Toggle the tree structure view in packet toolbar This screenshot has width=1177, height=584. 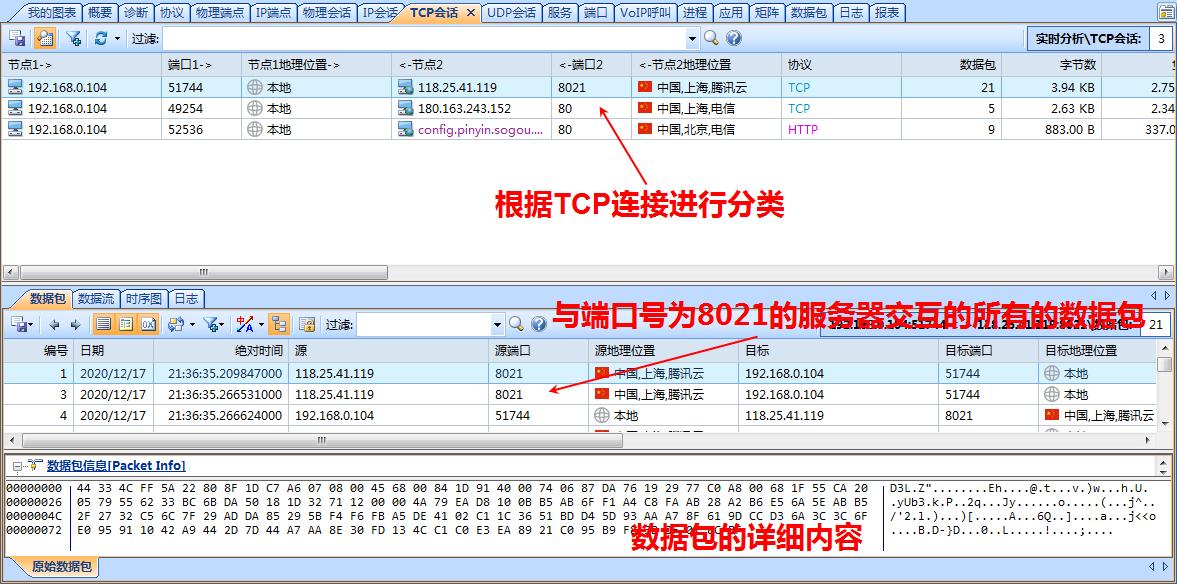point(278,322)
